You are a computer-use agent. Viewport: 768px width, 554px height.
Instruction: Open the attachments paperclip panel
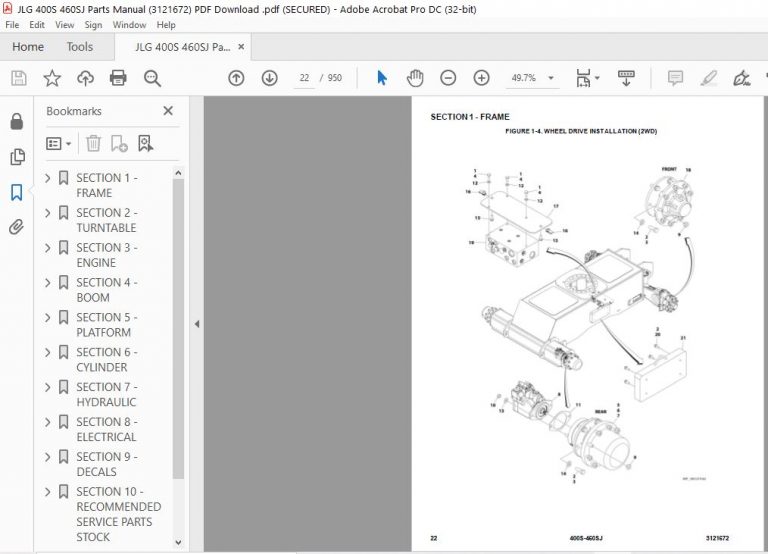coord(17,227)
